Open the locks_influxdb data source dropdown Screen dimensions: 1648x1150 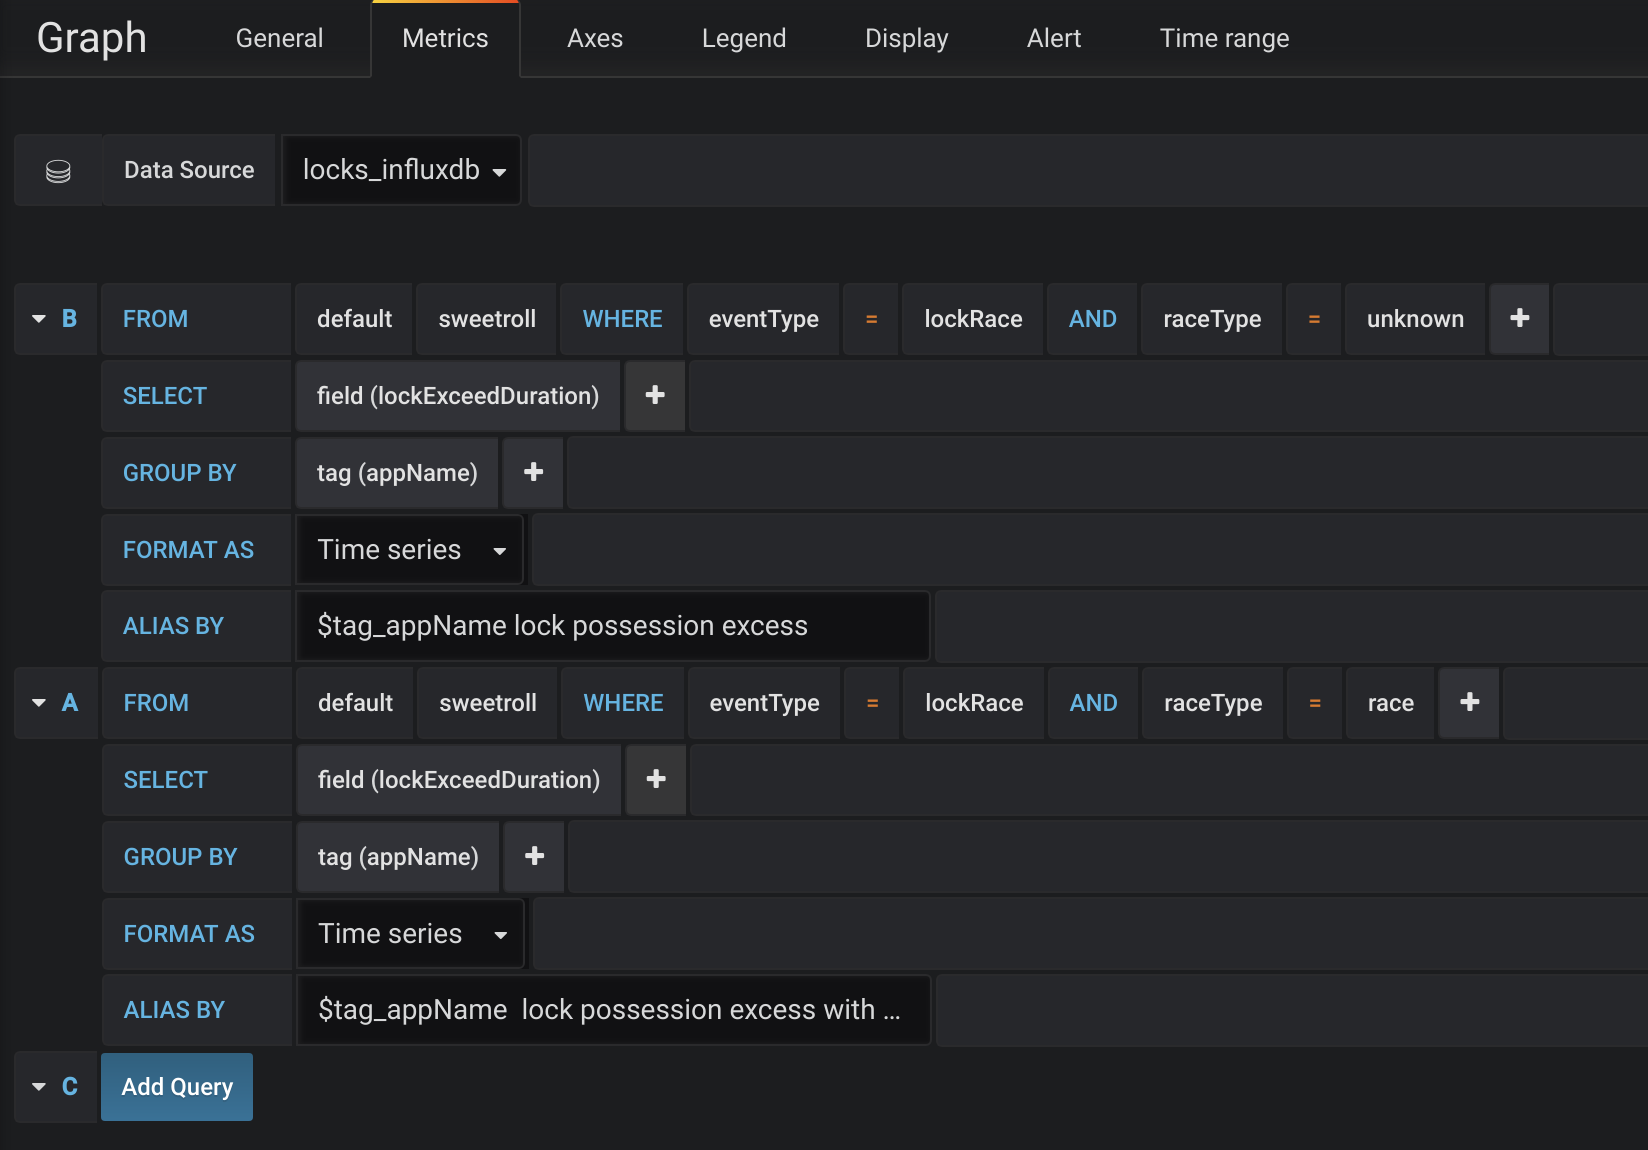point(402,171)
